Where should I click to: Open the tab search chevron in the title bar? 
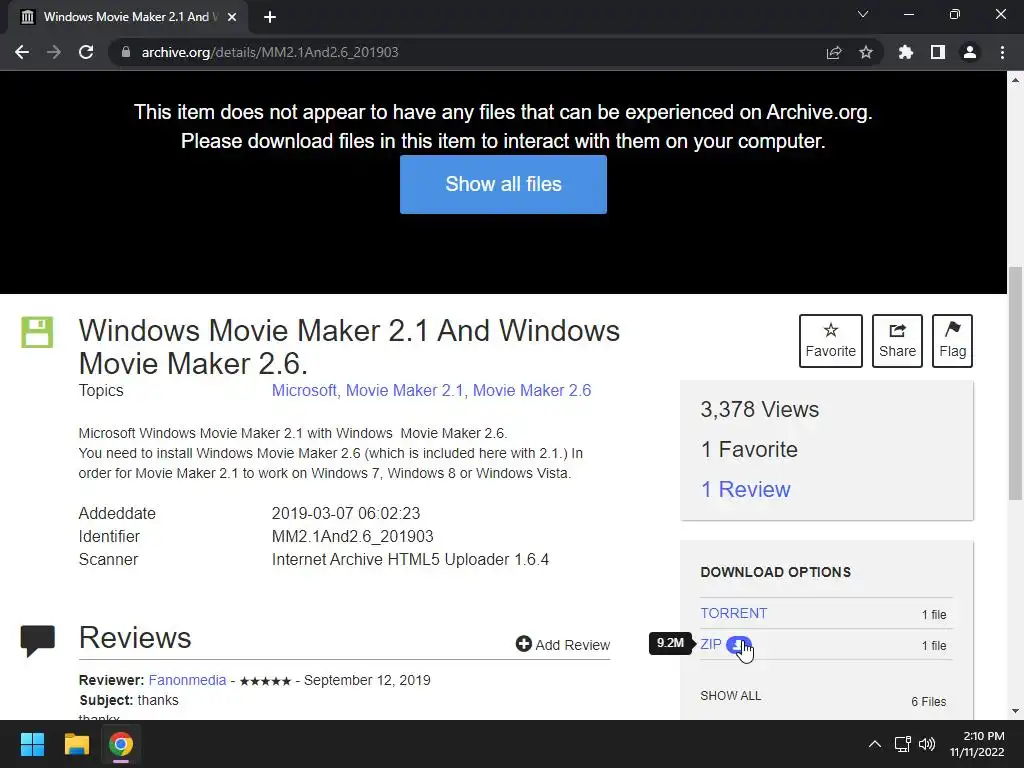863,14
